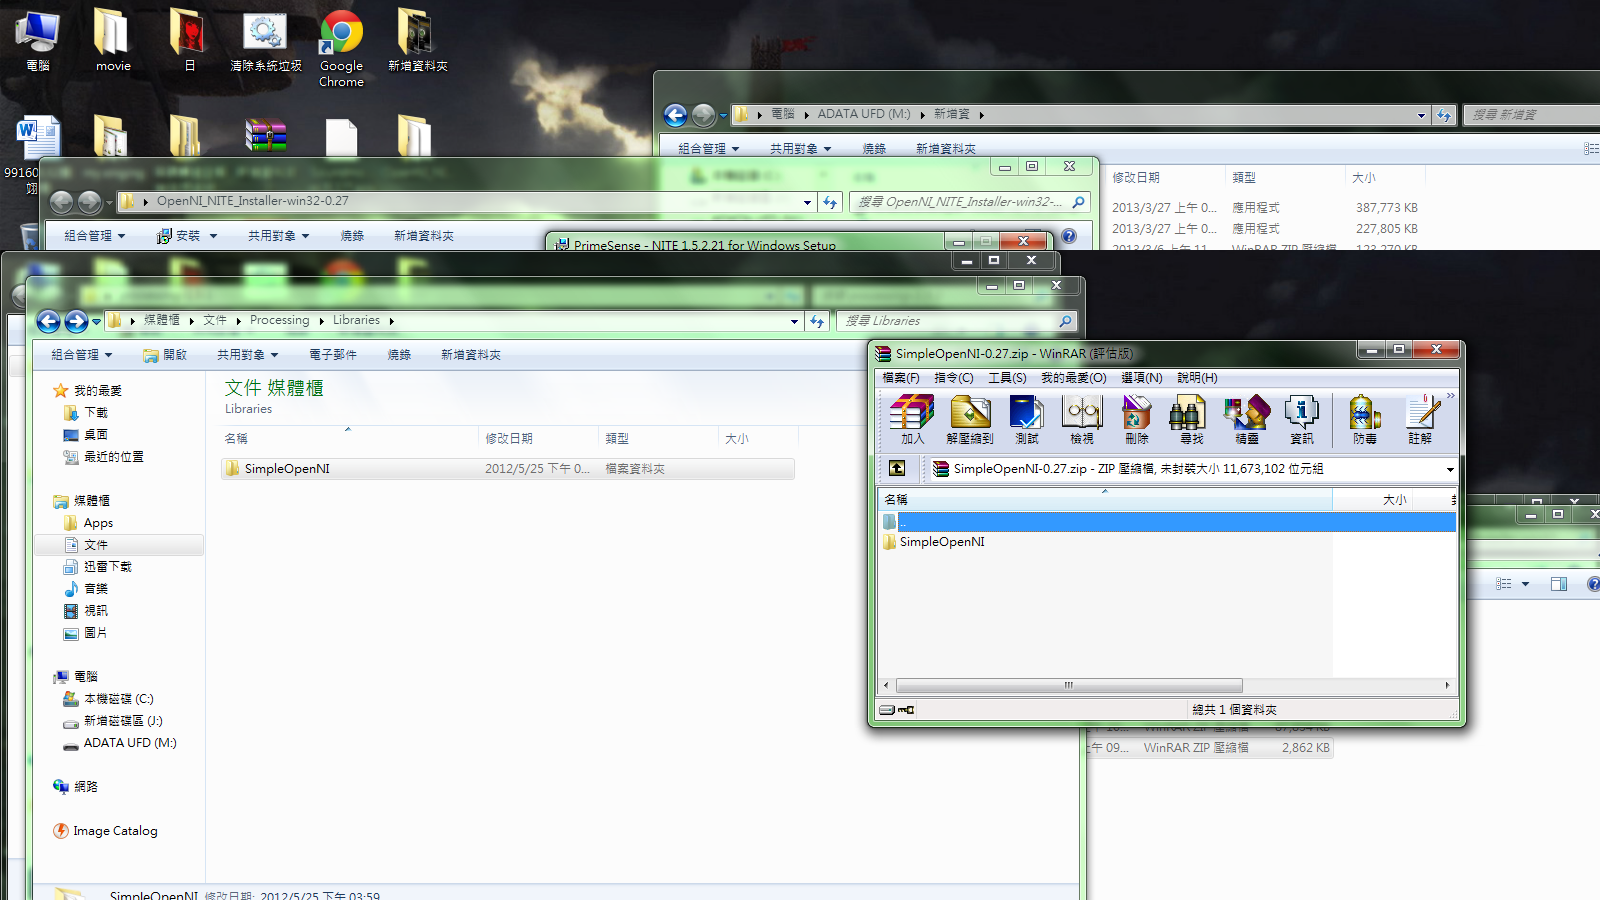Open the 我的最愛(O) menu in WinRAR
The width and height of the screenshot is (1600, 900).
tap(1073, 378)
